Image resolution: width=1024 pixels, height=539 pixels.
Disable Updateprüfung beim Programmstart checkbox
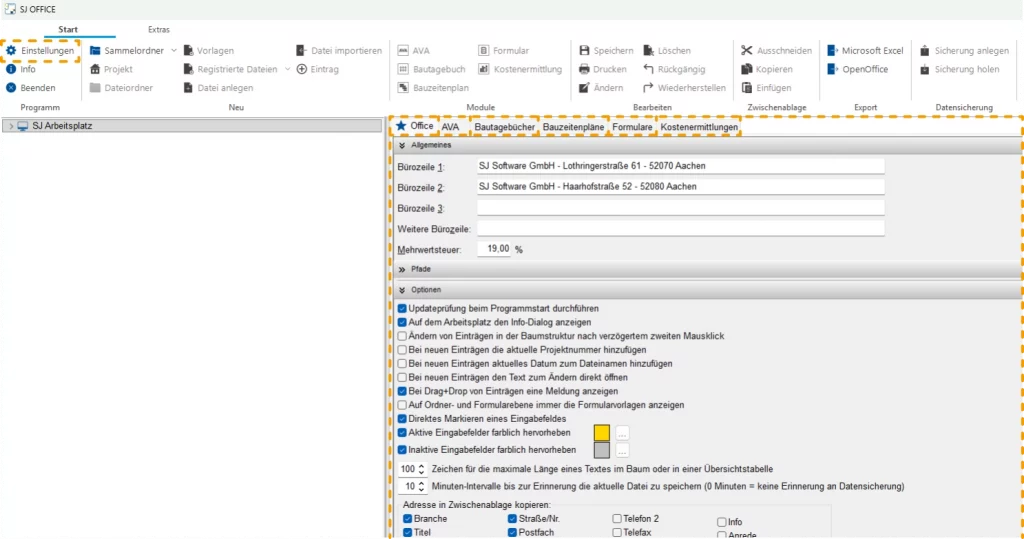pos(402,309)
